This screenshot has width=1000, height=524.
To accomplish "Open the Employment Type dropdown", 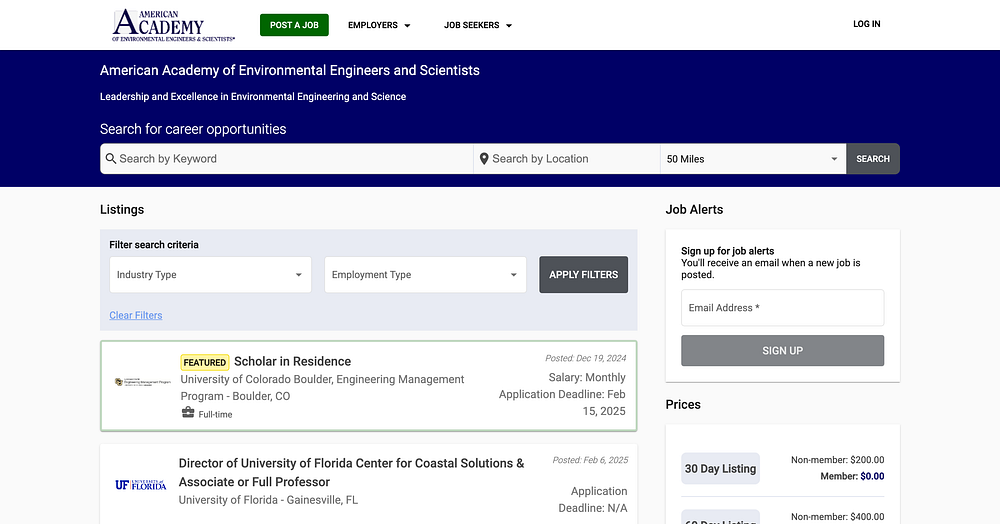I will (425, 275).
